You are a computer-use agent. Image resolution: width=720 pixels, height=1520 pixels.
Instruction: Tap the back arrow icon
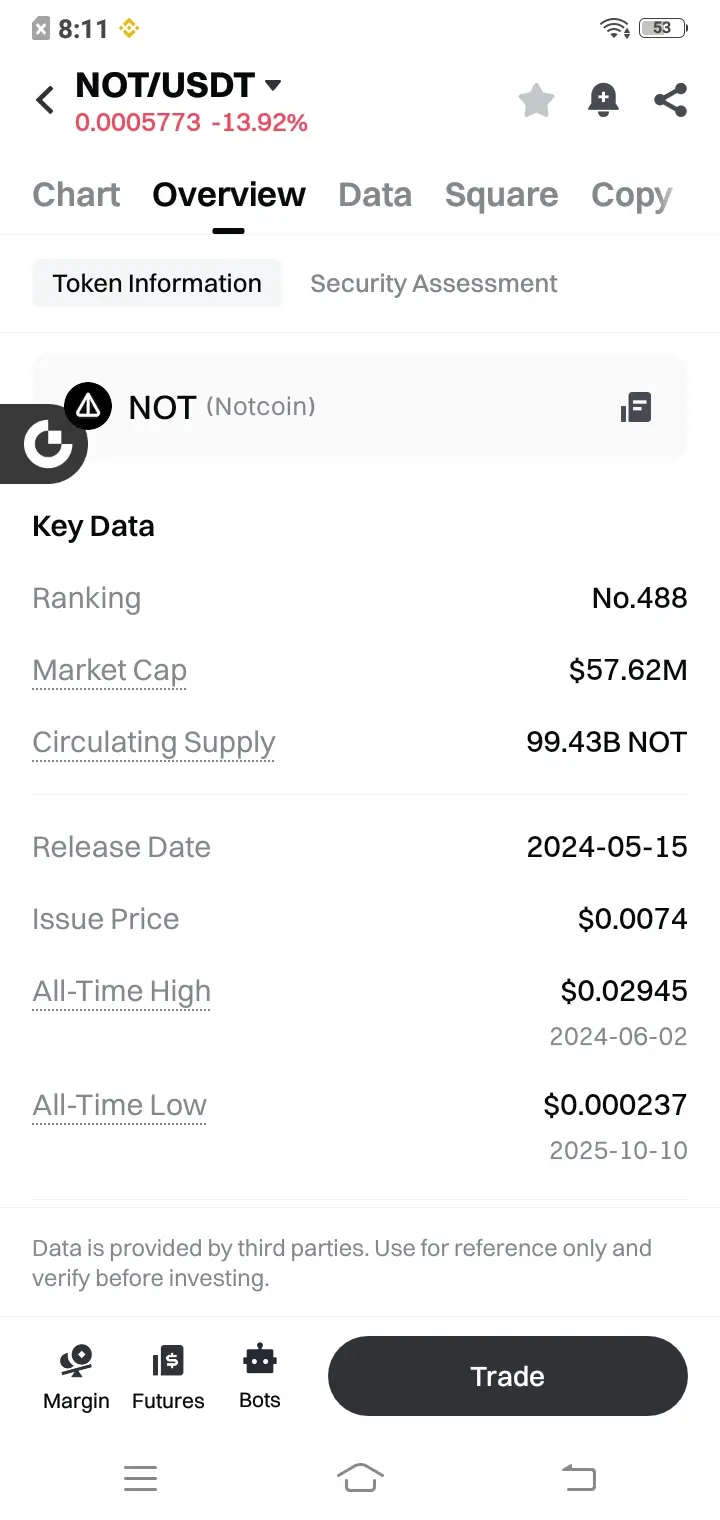pos(45,100)
